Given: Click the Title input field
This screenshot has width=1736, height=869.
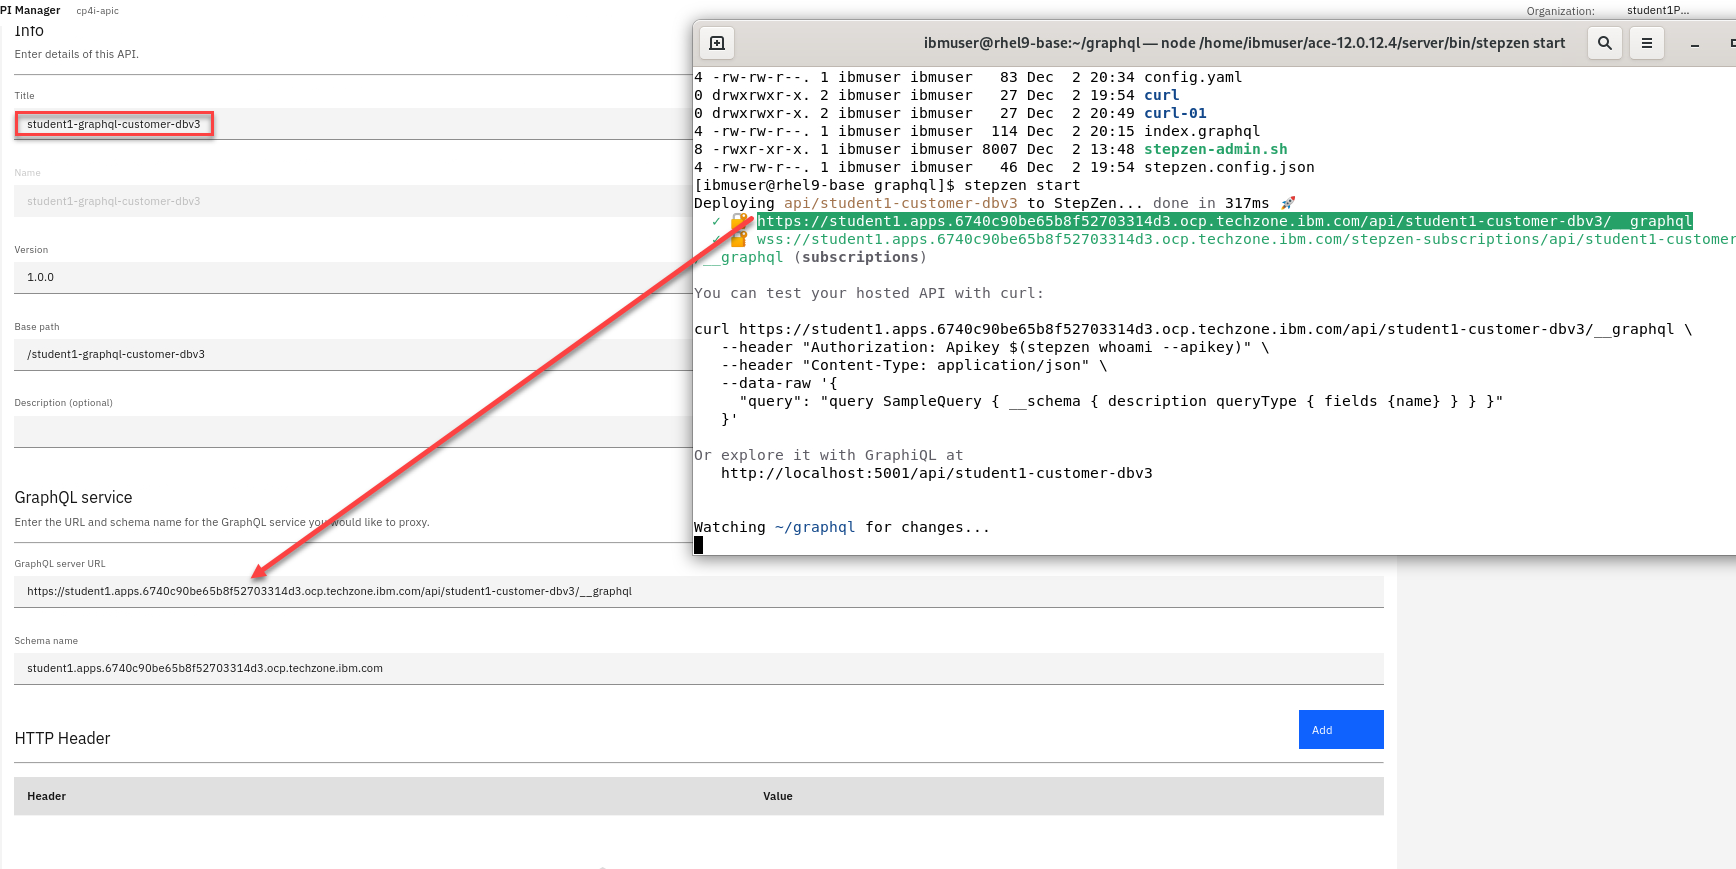Looking at the screenshot, I should coord(350,124).
